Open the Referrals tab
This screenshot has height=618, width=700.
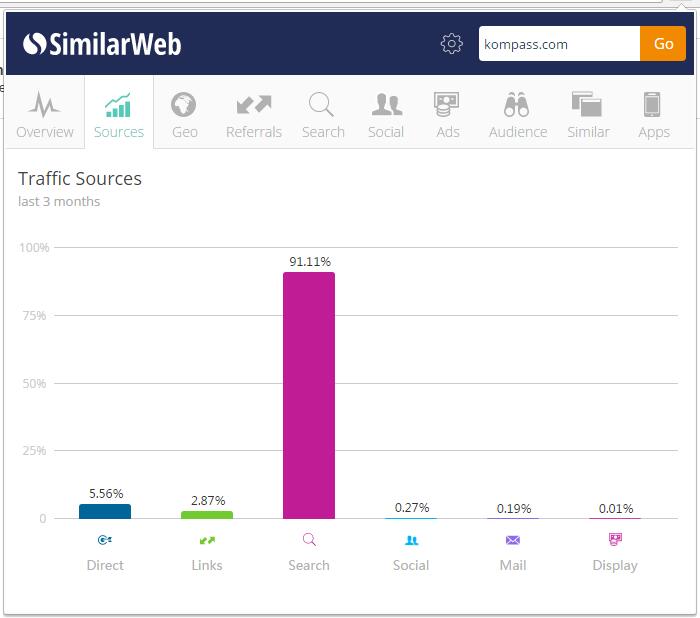(254, 114)
